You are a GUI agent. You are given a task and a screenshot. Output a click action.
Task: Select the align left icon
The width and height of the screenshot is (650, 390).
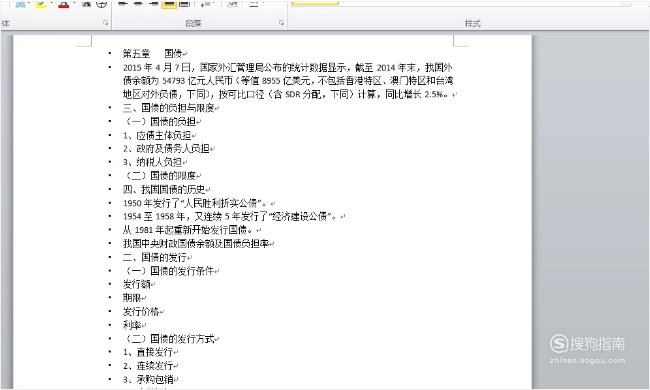pos(123,4)
